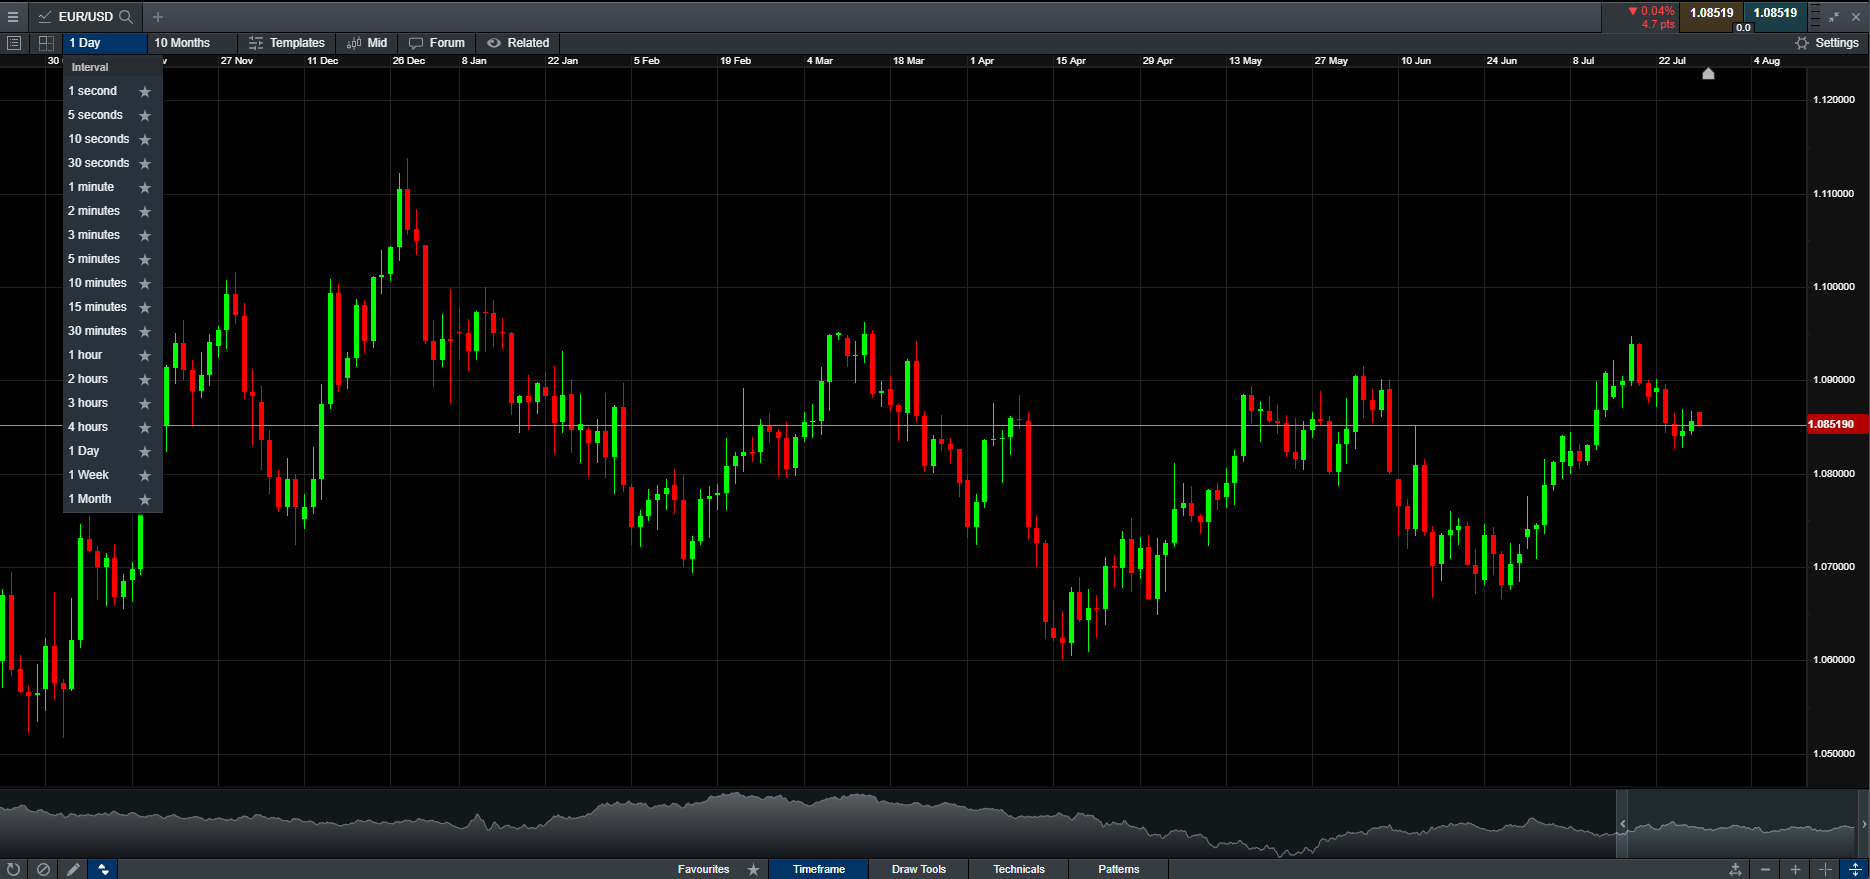The image size is (1870, 879).
Task: Click the clear drawings circle-slash icon
Action: (x=43, y=869)
